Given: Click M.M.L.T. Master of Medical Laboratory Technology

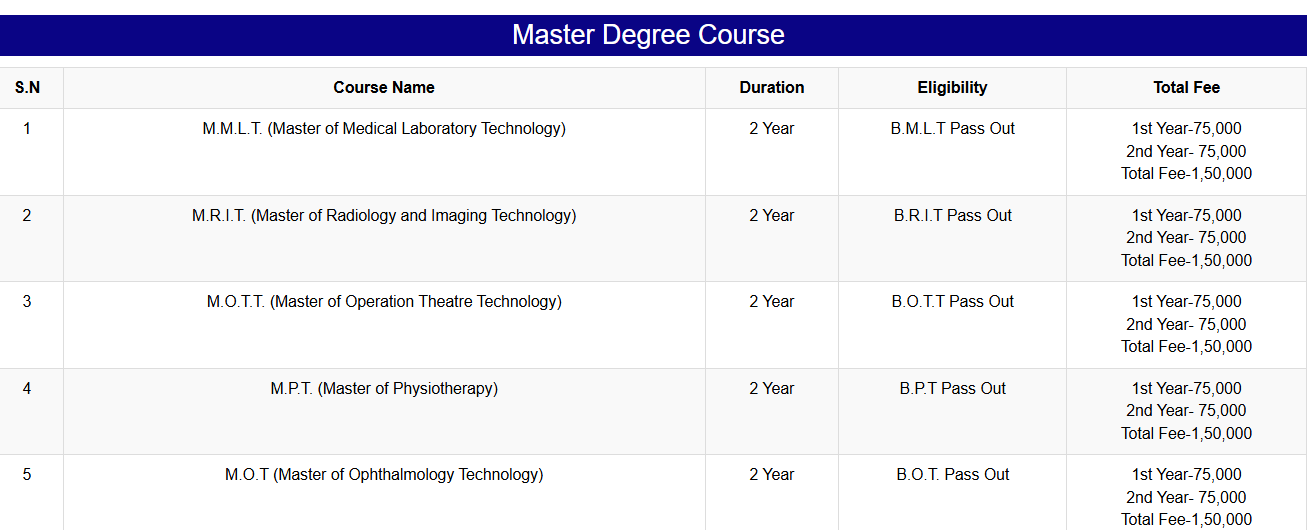Looking at the screenshot, I should [x=384, y=129].
